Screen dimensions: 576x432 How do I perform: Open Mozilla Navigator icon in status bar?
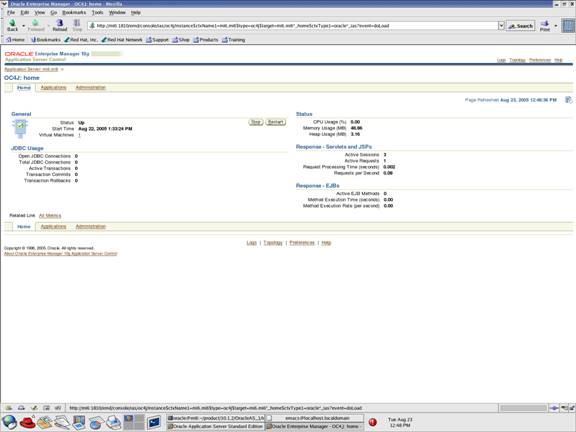tap(9, 408)
